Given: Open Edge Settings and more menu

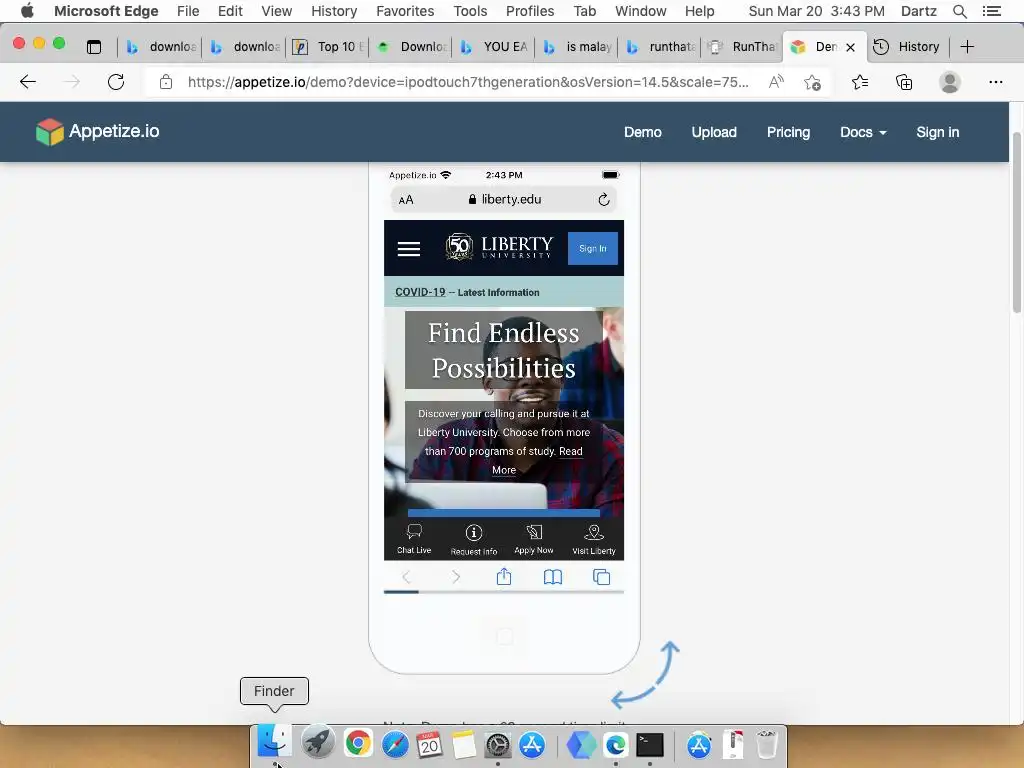Looking at the screenshot, I should (995, 82).
